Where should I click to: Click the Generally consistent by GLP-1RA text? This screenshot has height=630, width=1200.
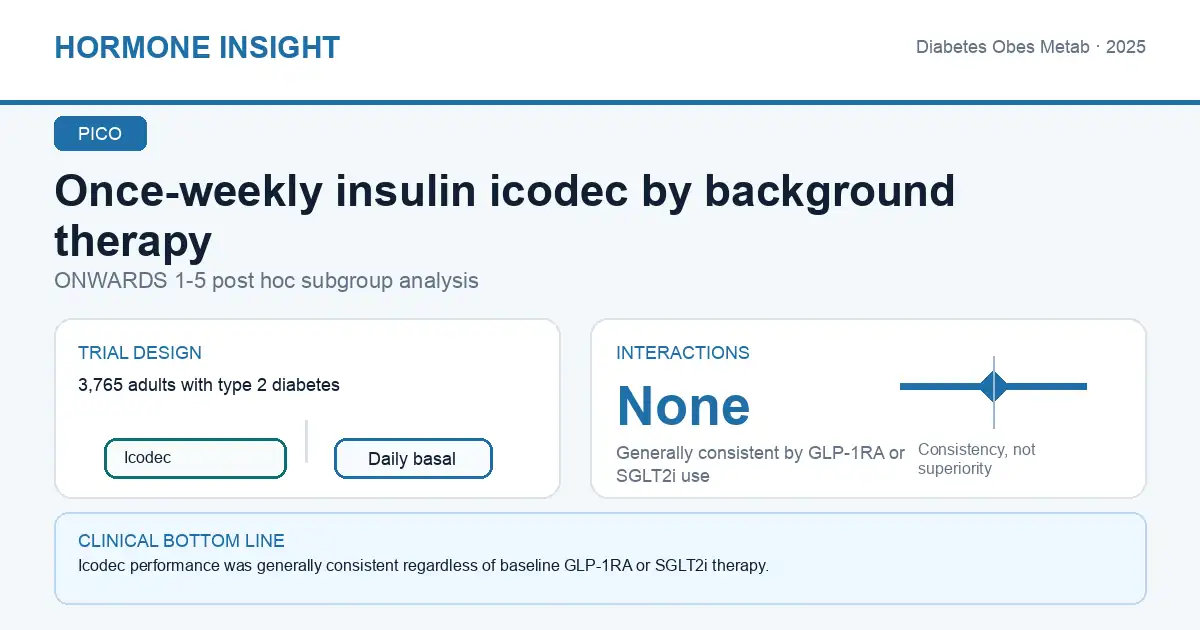point(760,464)
